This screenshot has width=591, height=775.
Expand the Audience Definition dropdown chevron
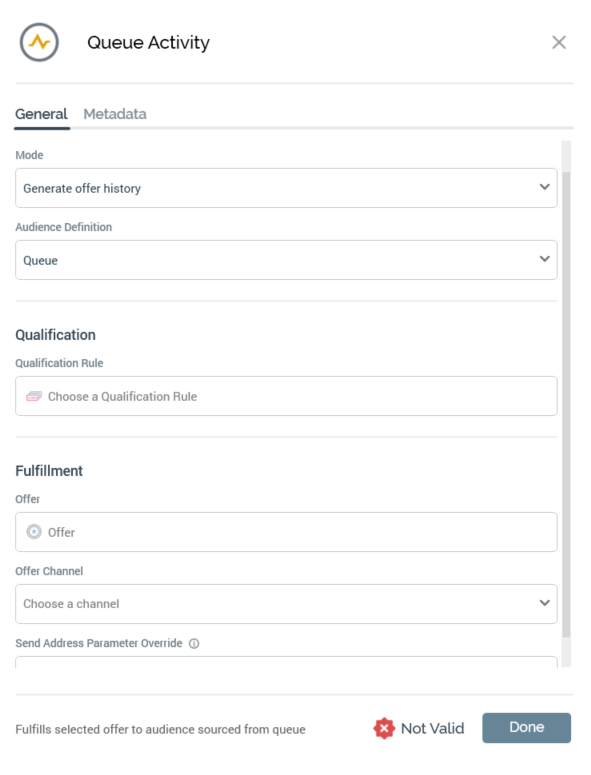[x=545, y=259]
